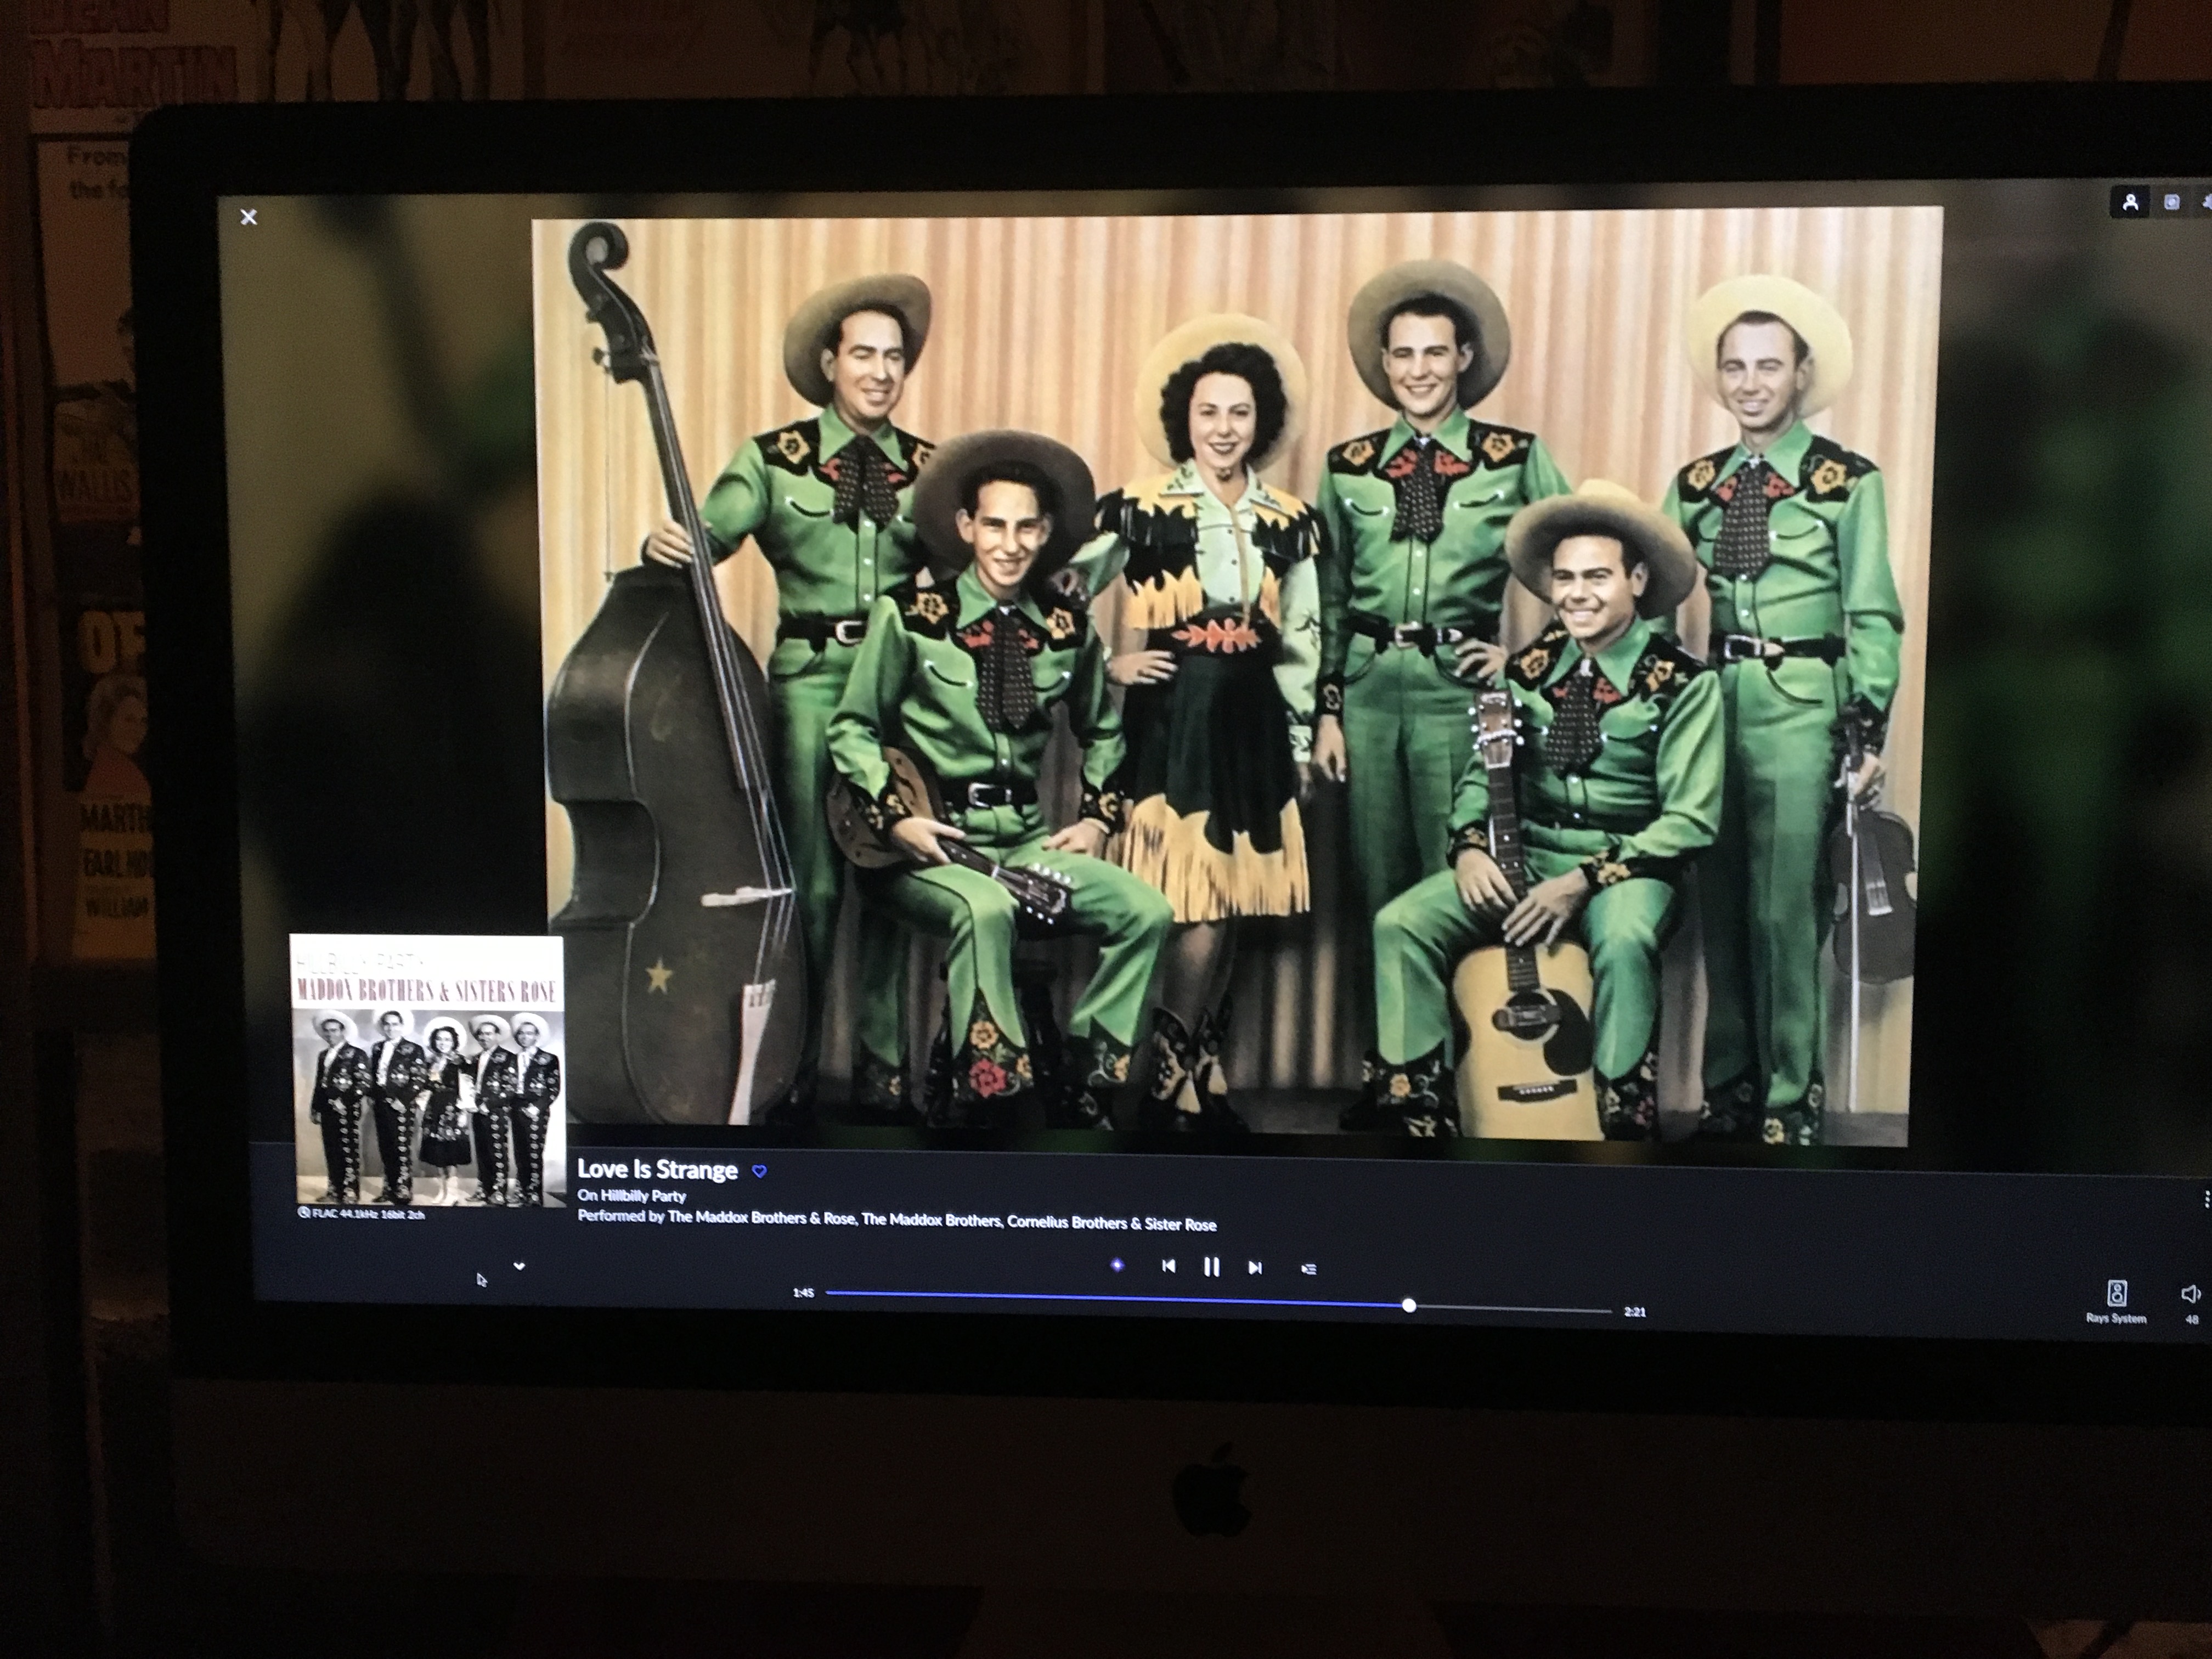Toggle Roon Radio sparkle icon
The height and width of the screenshot is (1659, 2212).
point(1118,1265)
